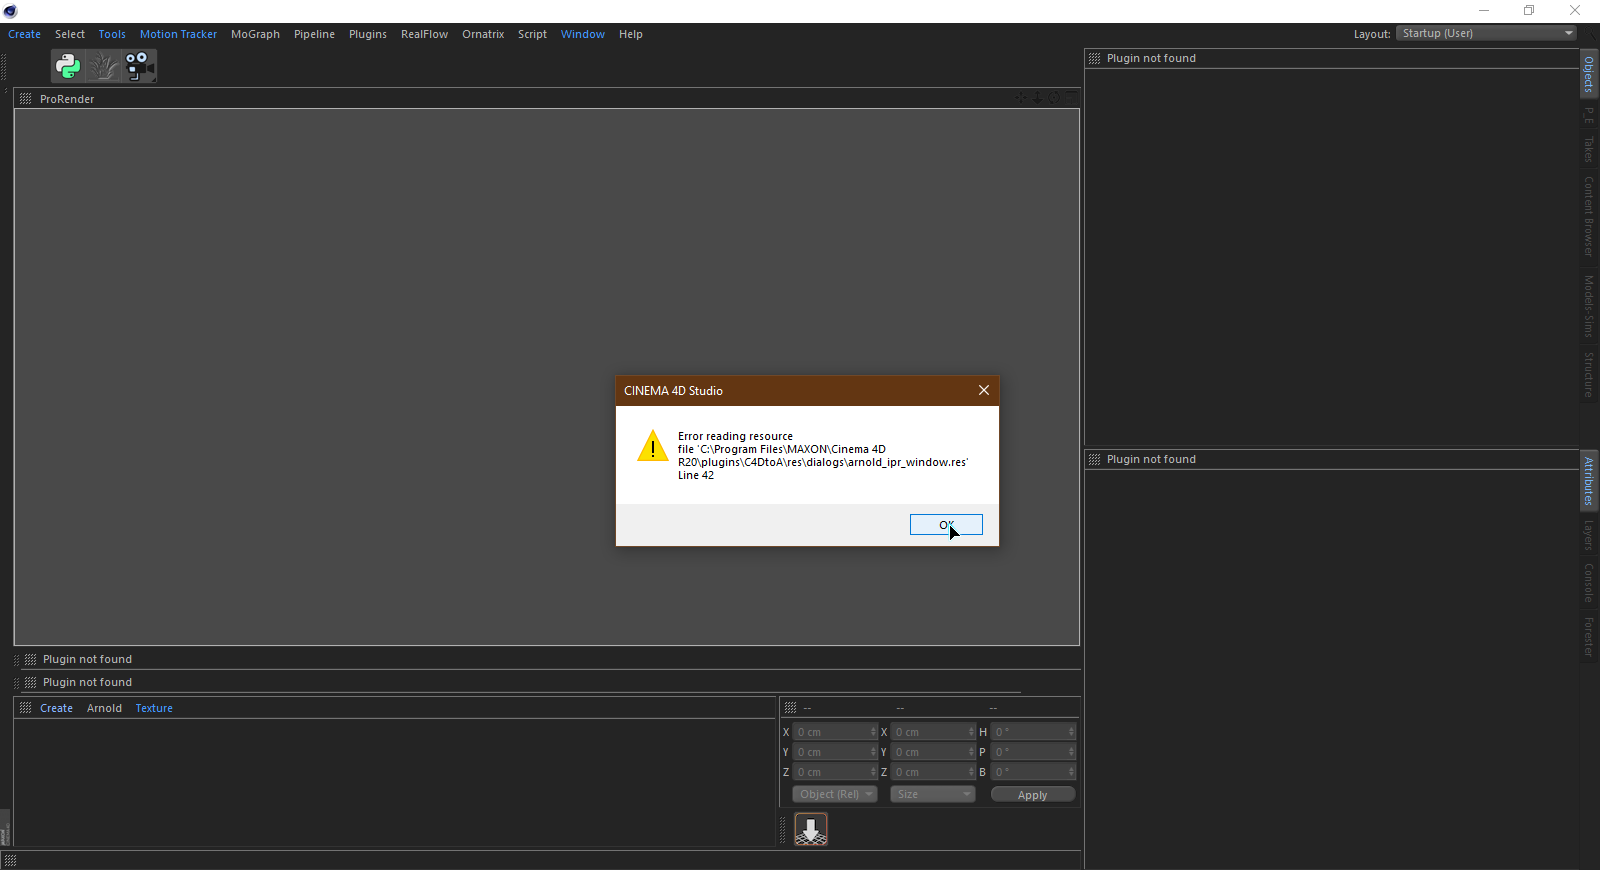This screenshot has height=870, width=1600.
Task: Click the ProRender panel grip icon
Action: [x=26, y=99]
